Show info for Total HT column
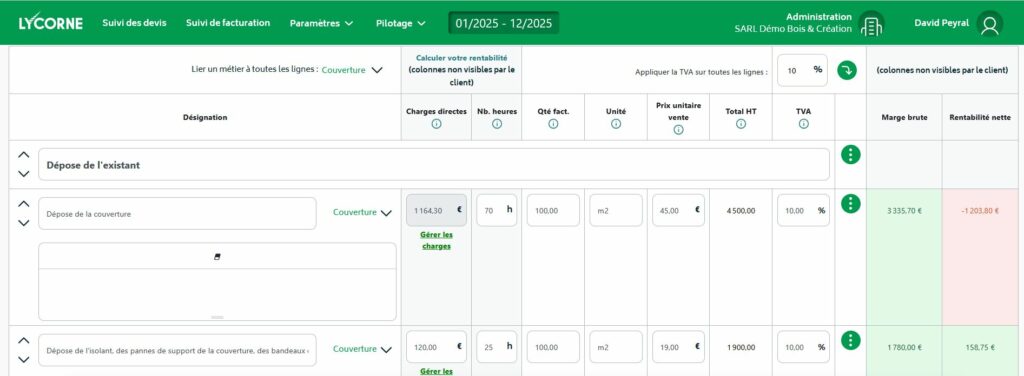This screenshot has height=376, width=1024. [741, 124]
